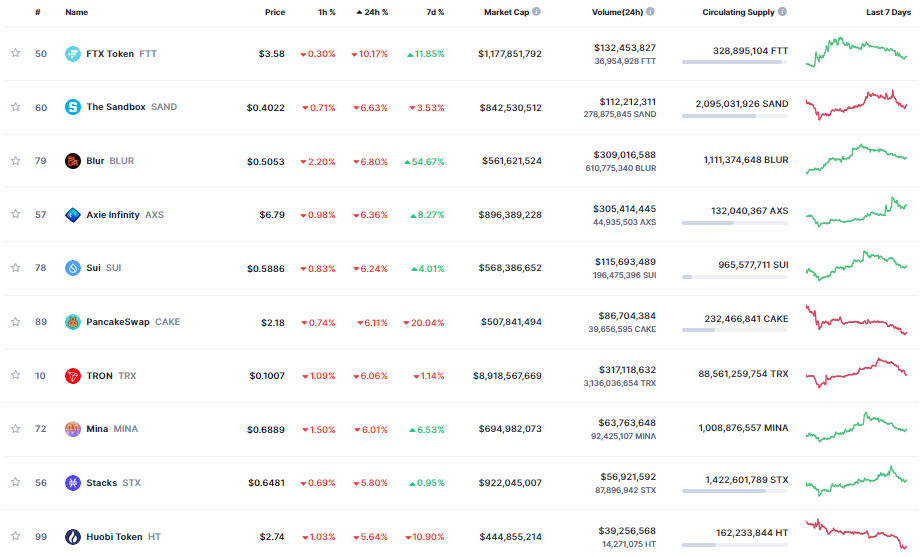Click the PancakeSwap coin logo
This screenshot has height=557, width=921.
(x=72, y=322)
